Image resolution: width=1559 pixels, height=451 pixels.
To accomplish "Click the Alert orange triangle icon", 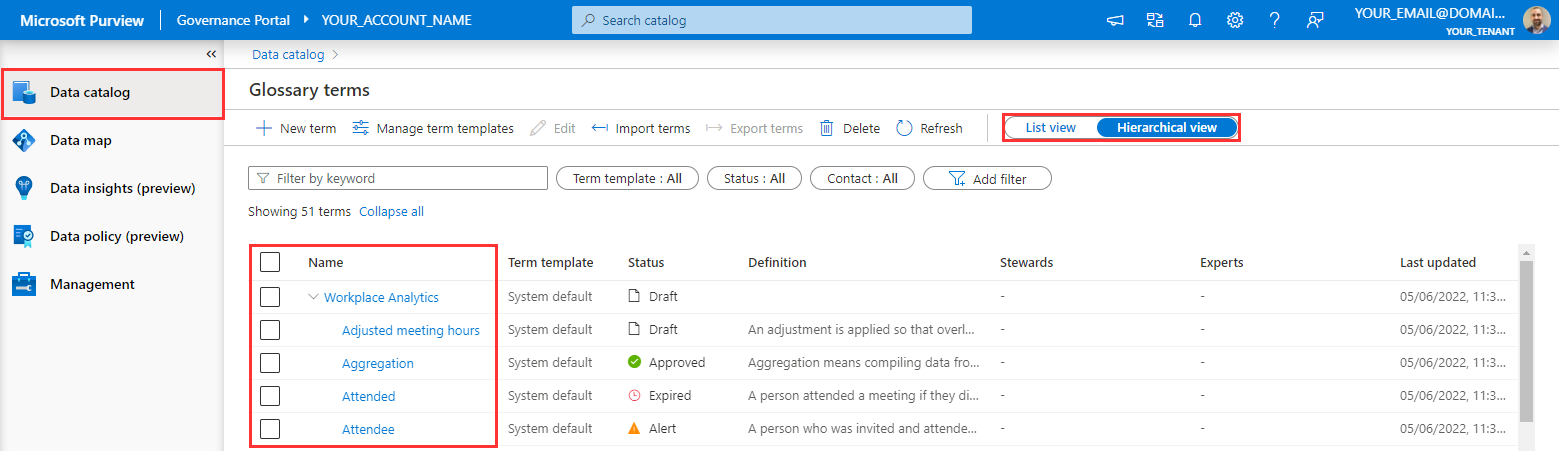I will [x=634, y=428].
